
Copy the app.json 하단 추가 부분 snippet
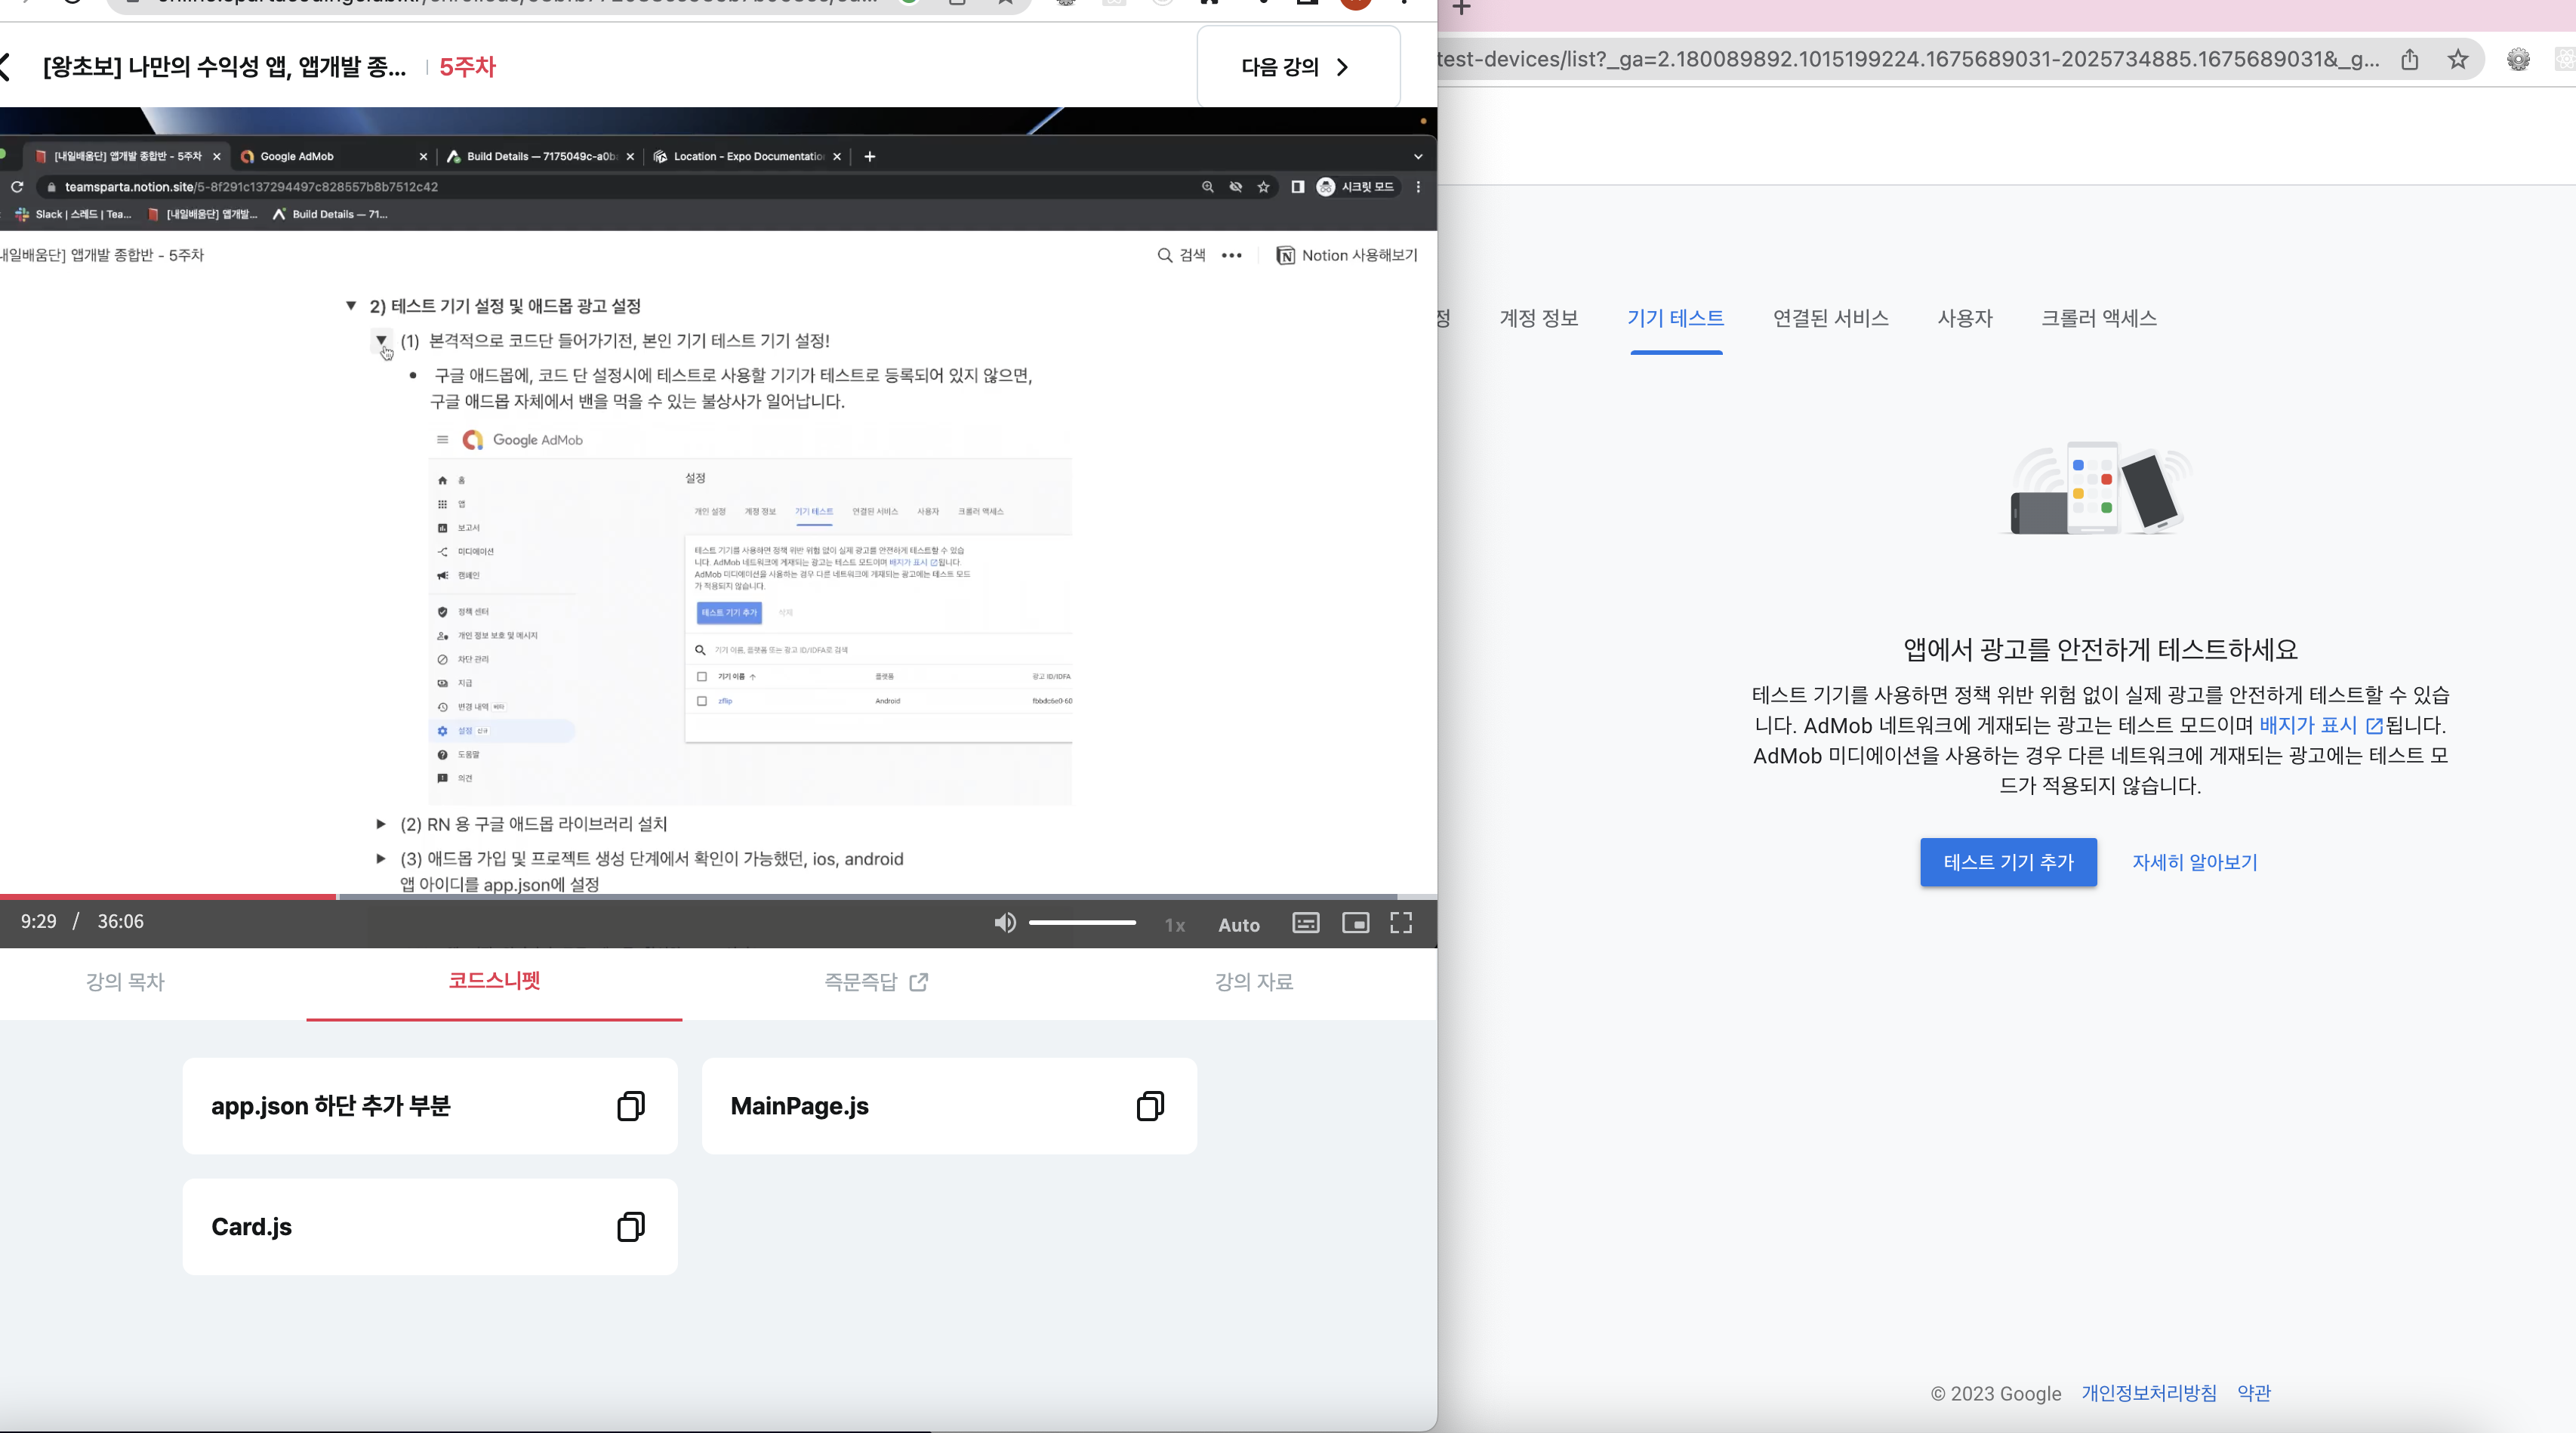click(631, 1106)
